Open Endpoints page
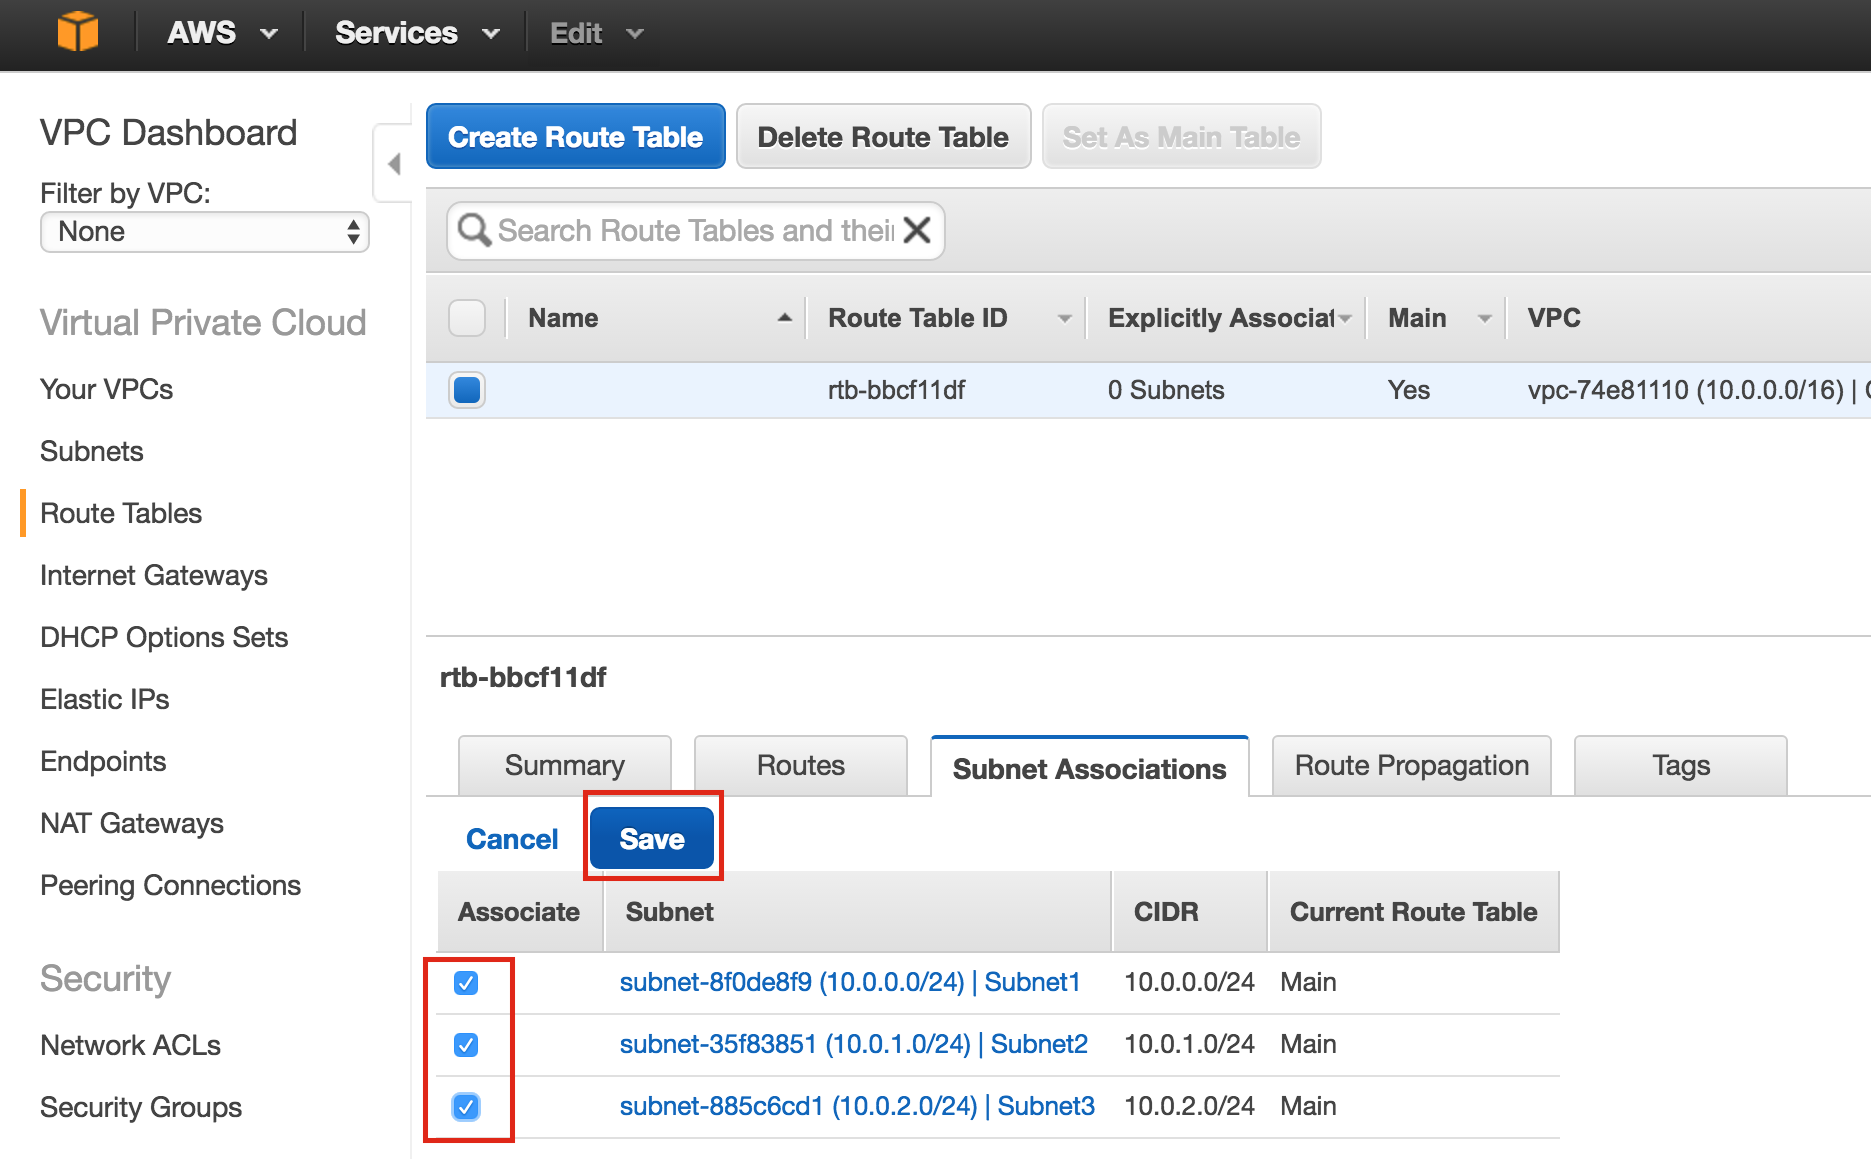1871x1159 pixels. (x=103, y=761)
